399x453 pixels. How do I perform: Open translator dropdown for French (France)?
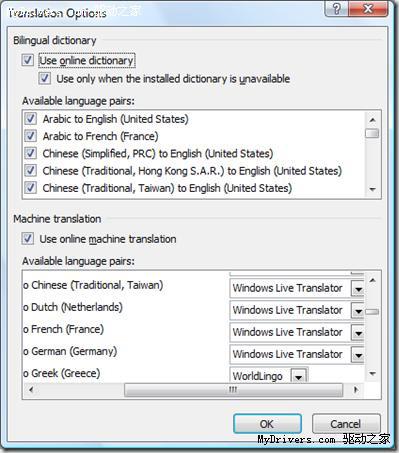pos(358,332)
